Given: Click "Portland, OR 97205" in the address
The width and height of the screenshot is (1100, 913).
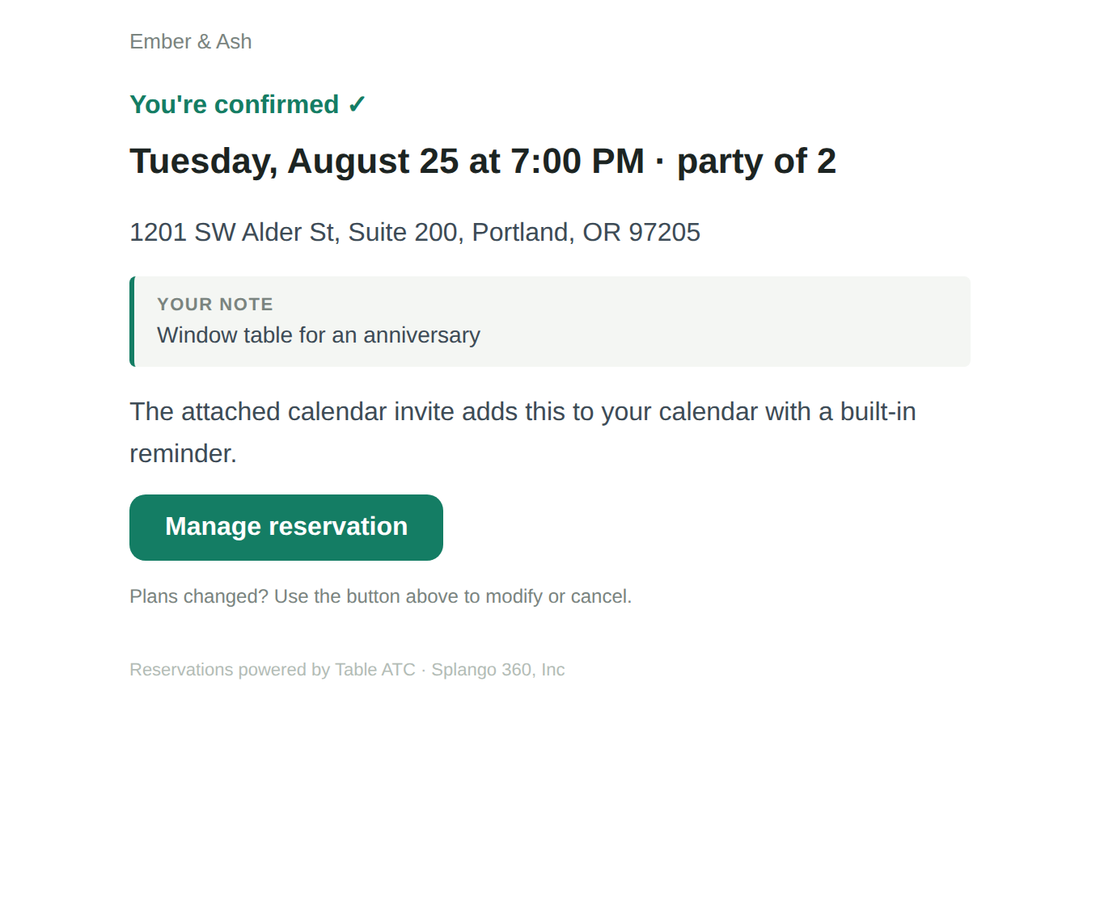Looking at the screenshot, I should (586, 232).
